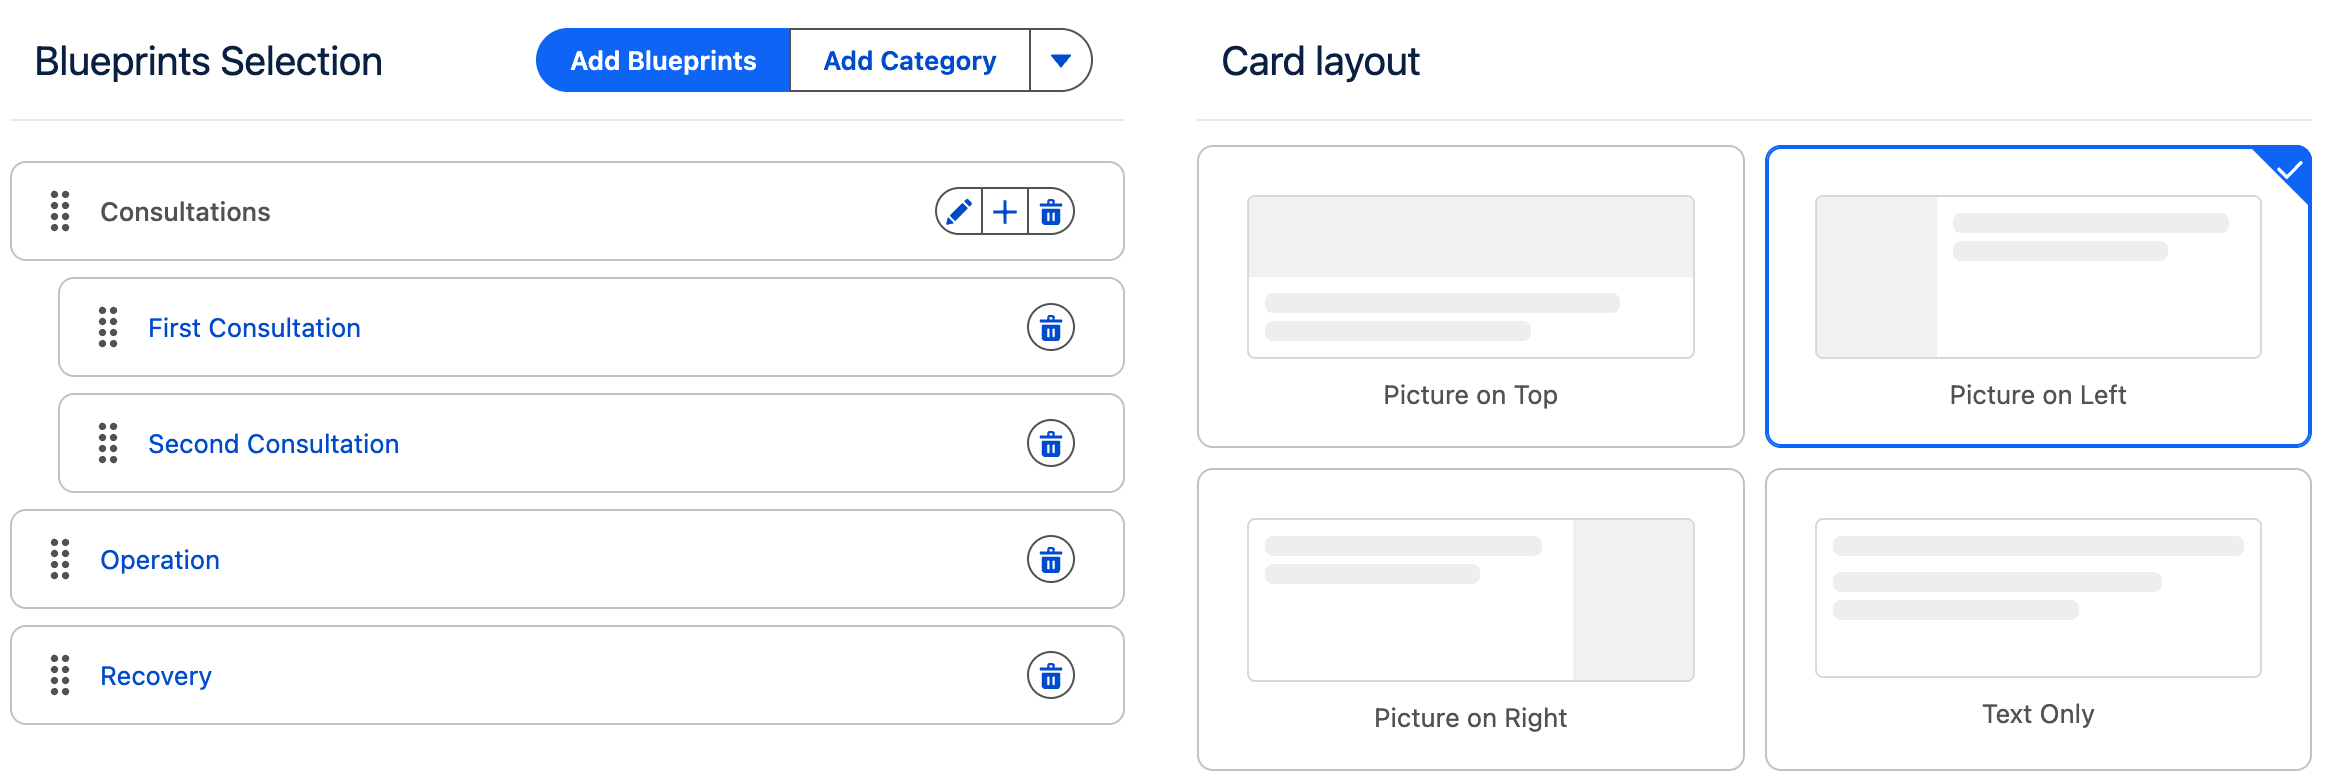Viewport: 2332px width, 784px height.
Task: Click the selected Picture on Left layout
Action: pos(2038,296)
